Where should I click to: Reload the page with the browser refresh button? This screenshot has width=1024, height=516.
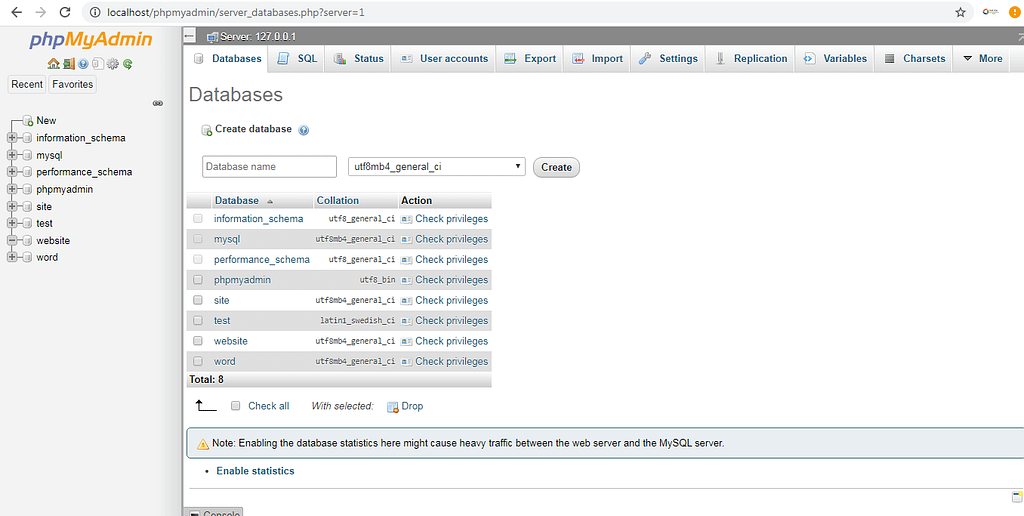[x=65, y=12]
